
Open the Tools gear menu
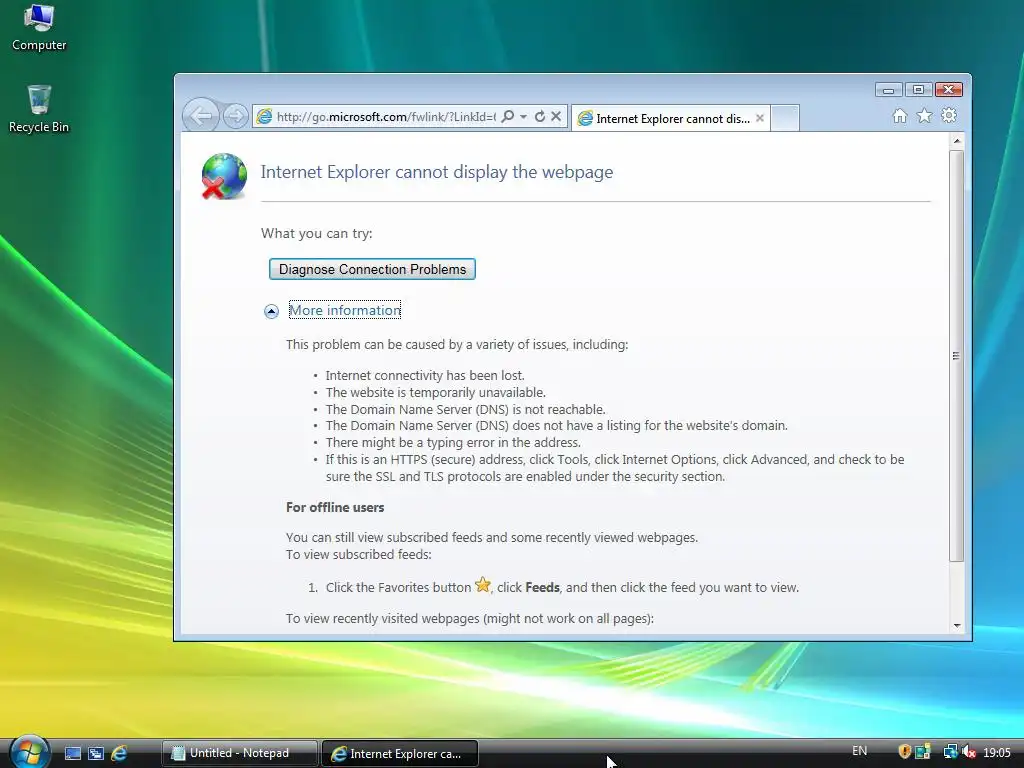(x=948, y=116)
